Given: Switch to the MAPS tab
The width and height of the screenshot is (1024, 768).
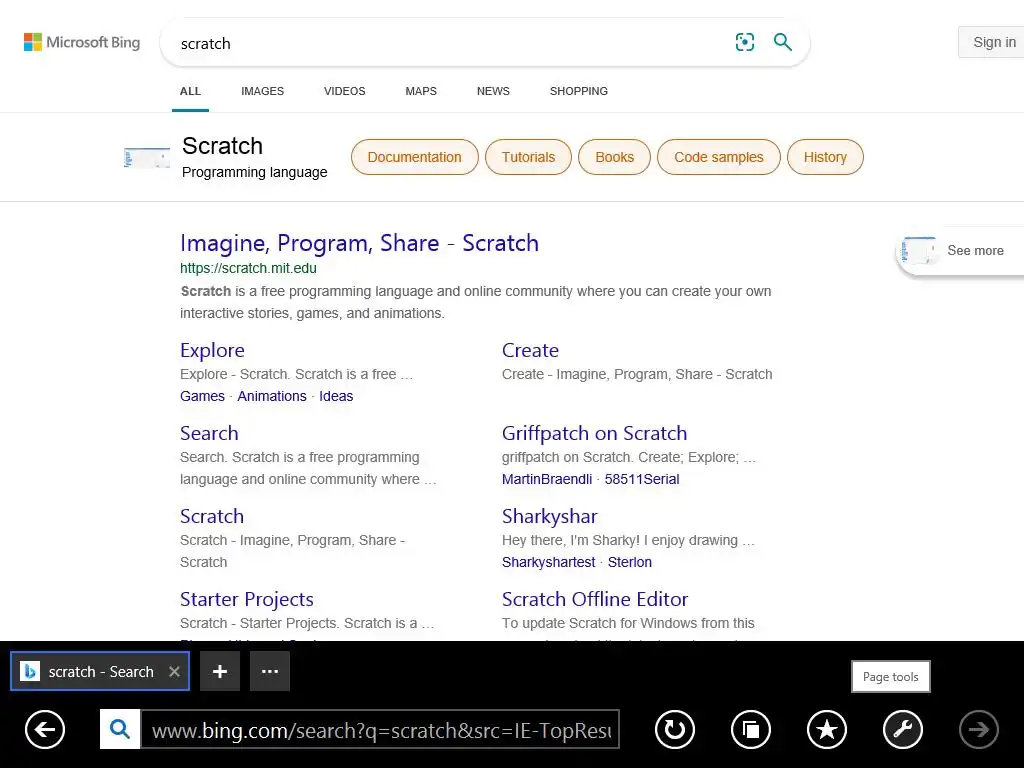Looking at the screenshot, I should pos(421,91).
